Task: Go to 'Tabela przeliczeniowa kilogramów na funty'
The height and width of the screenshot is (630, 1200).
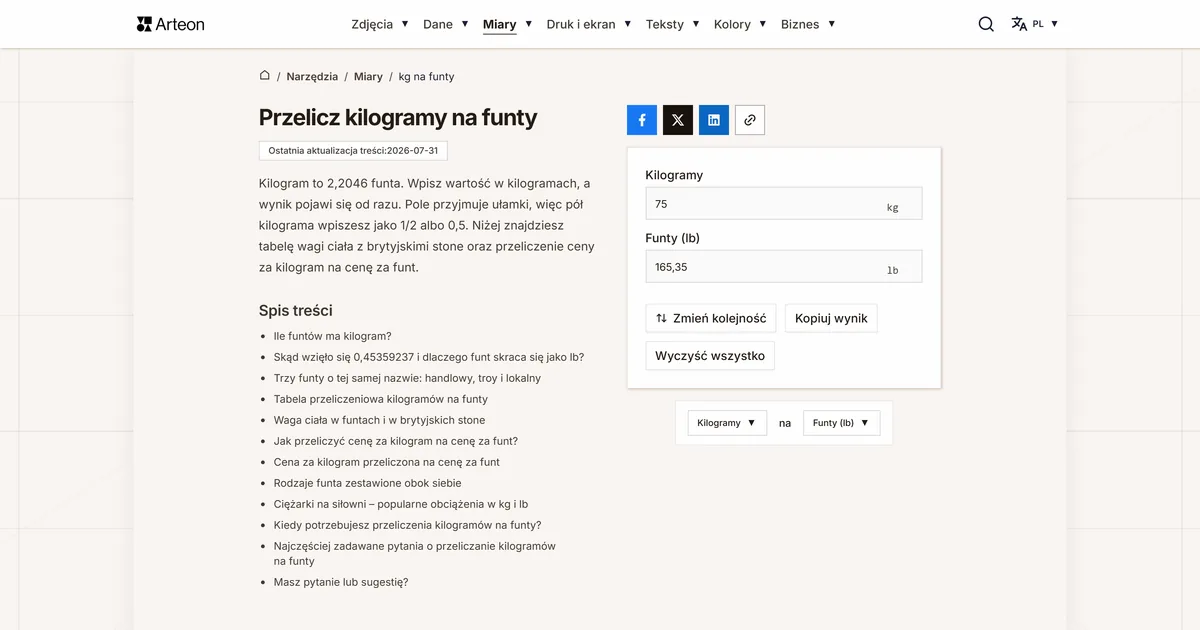Action: pyautogui.click(x=381, y=399)
